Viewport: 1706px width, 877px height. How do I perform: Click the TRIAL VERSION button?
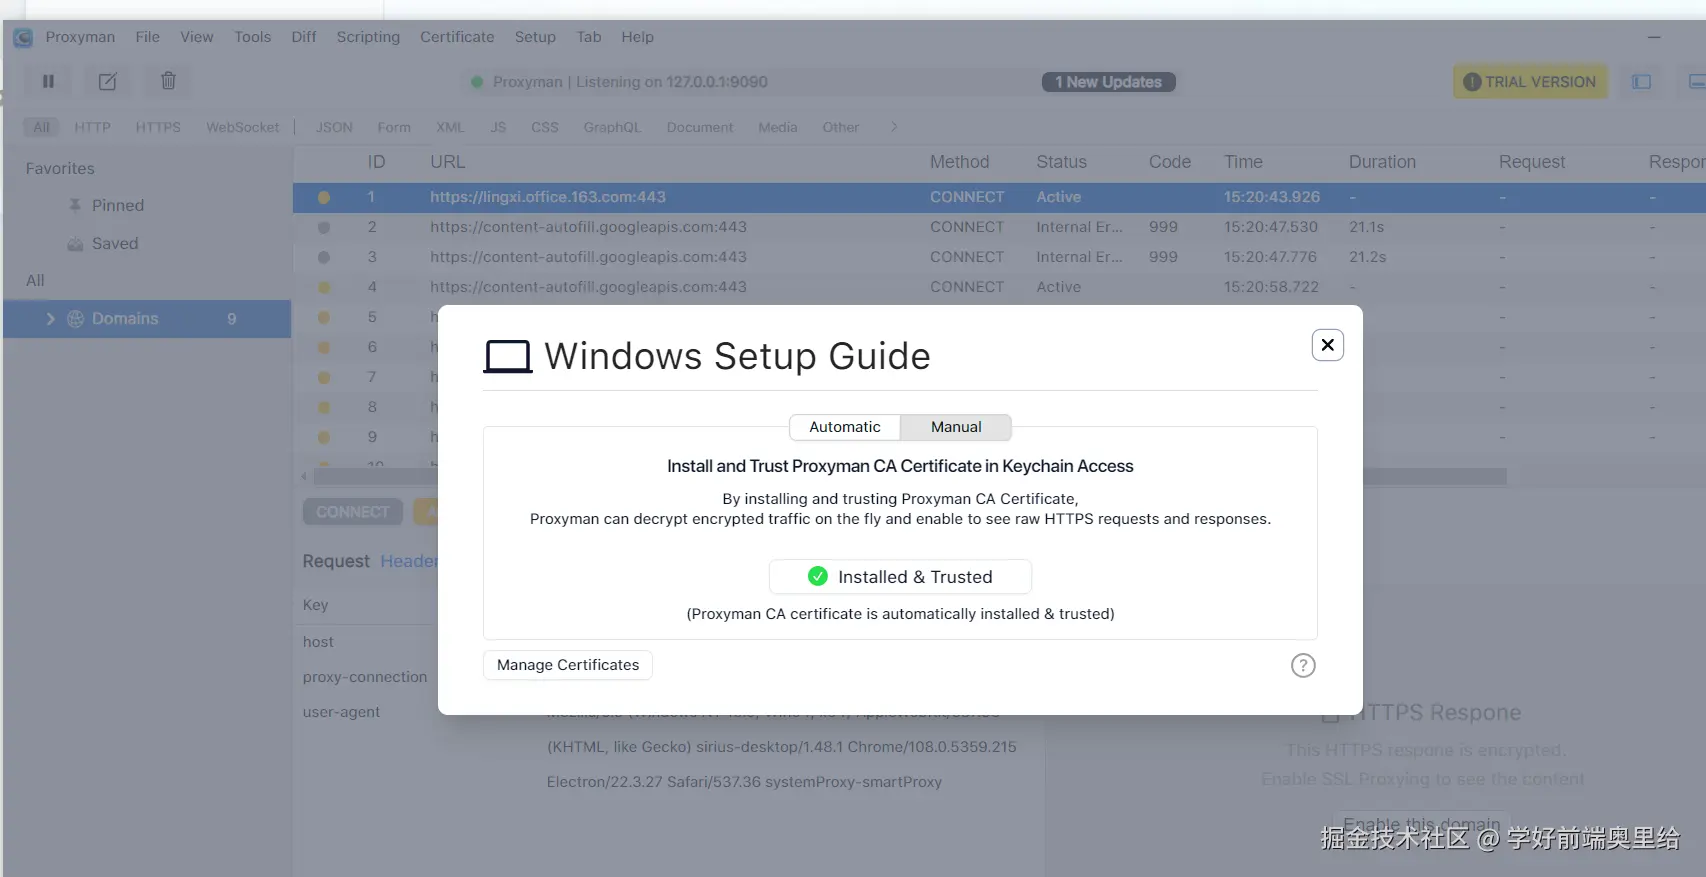[x=1530, y=82]
